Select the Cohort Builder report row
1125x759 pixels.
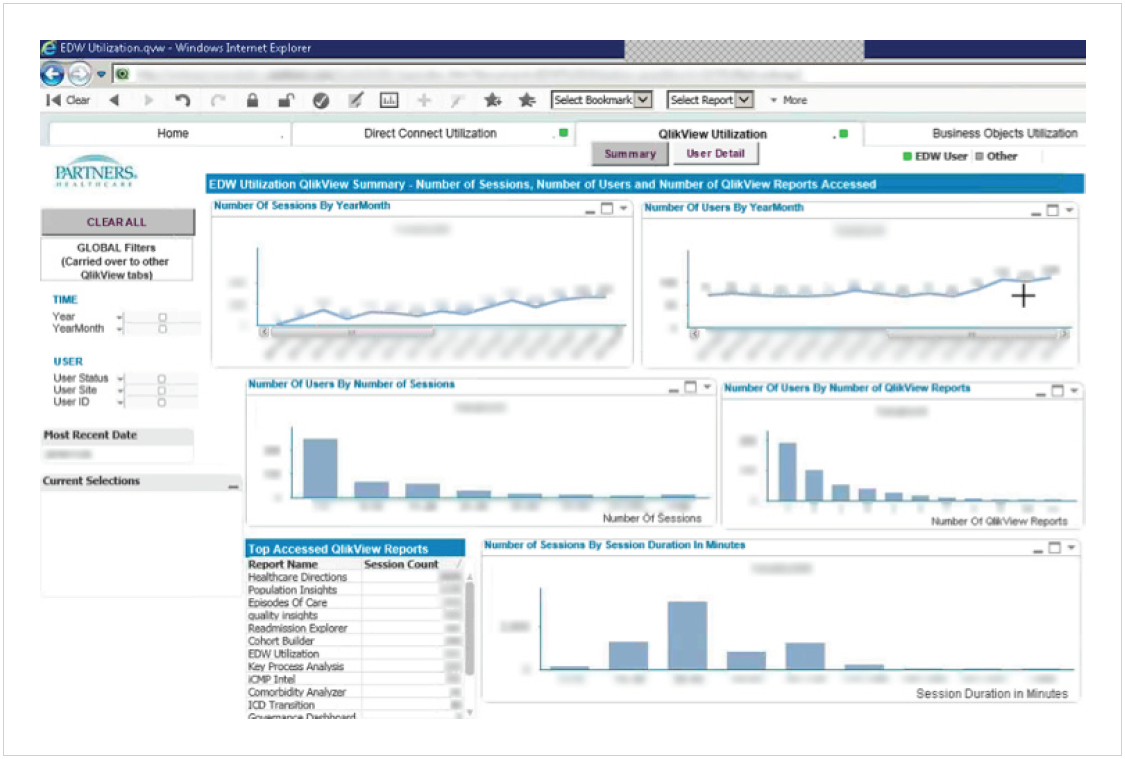[354, 641]
